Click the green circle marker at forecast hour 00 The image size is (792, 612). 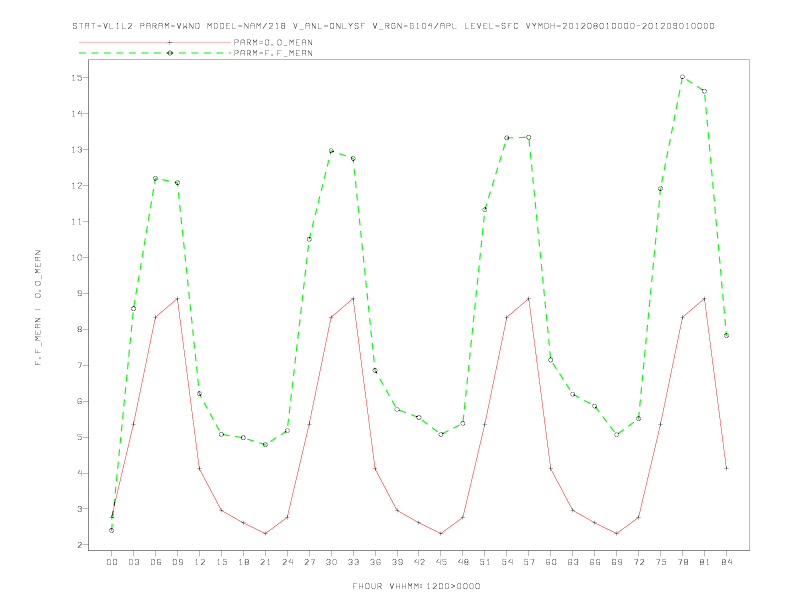112,530
